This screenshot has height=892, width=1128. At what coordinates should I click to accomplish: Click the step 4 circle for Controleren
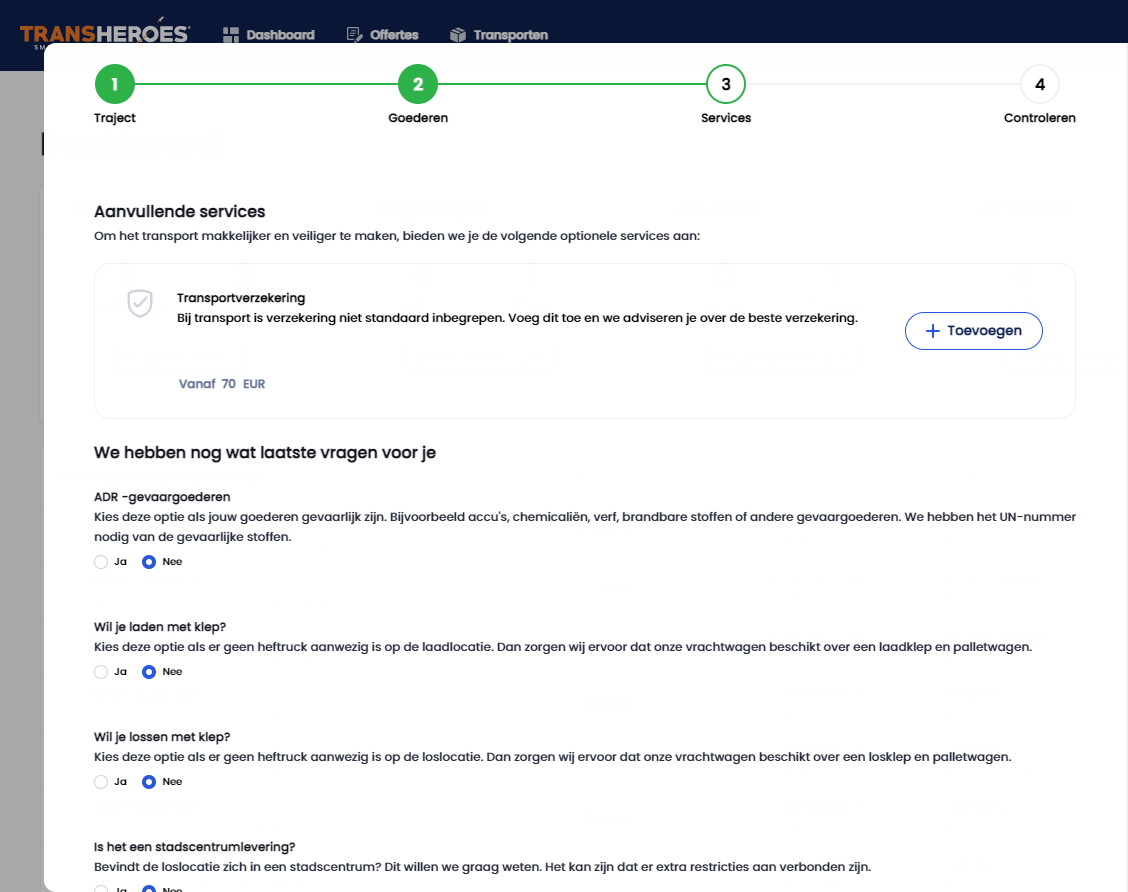coord(1039,85)
